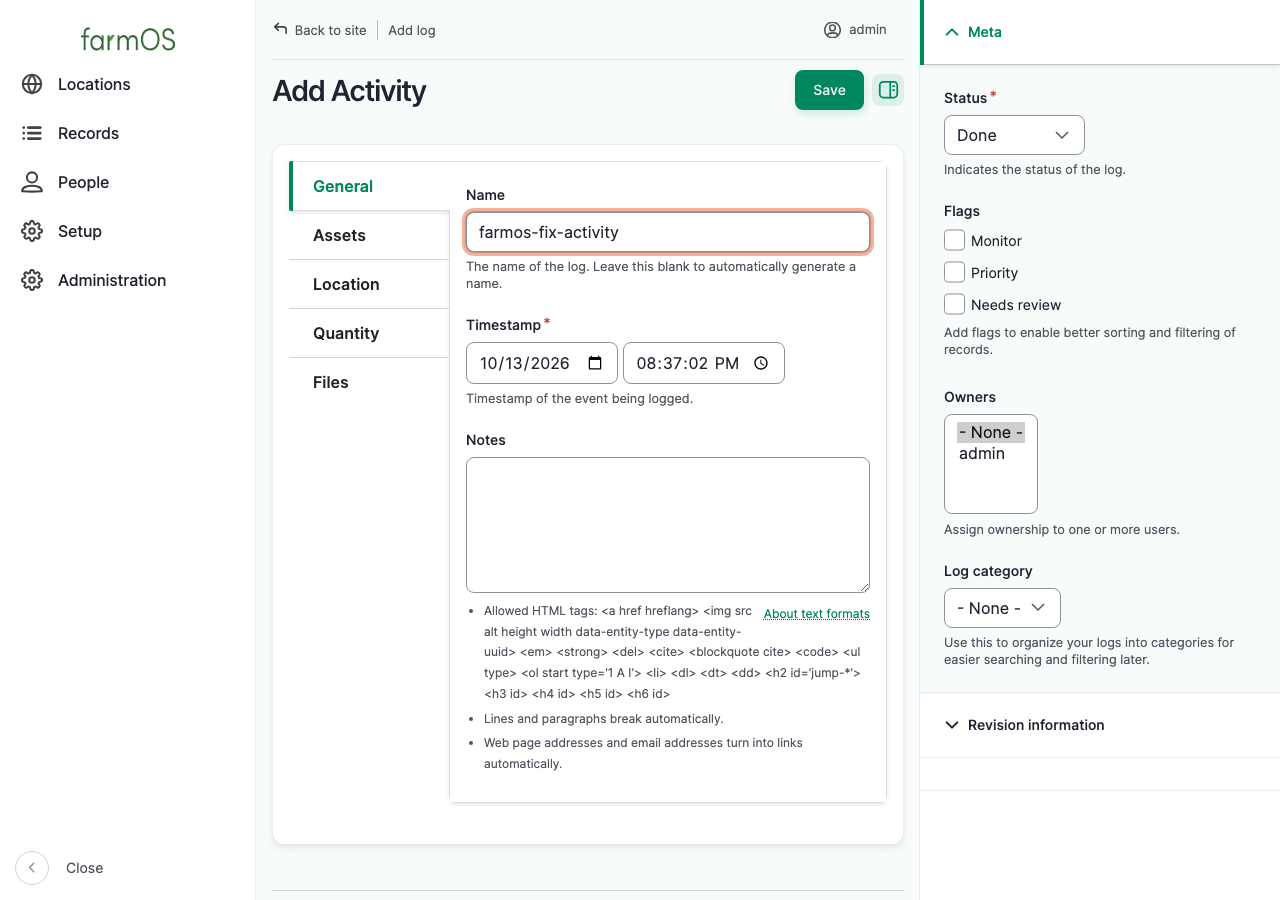Open the Files tab

(x=369, y=382)
